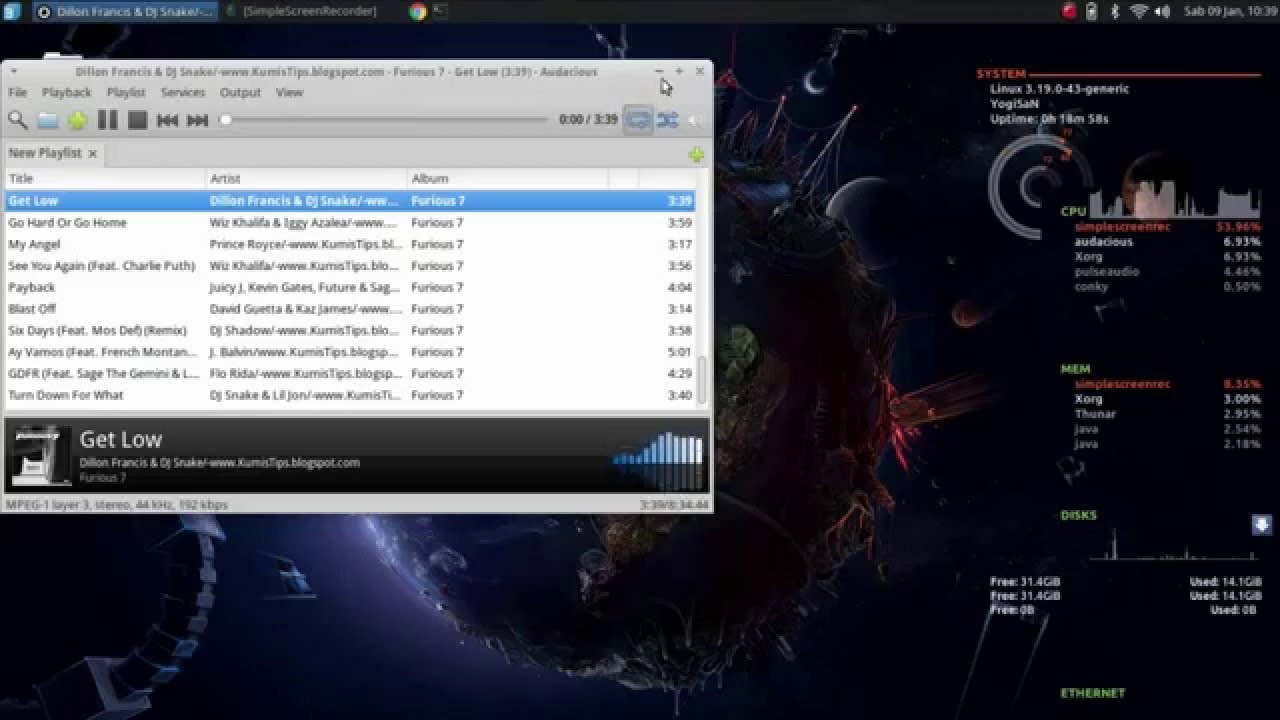Click Prince Royce artist cell
The width and height of the screenshot is (1280, 720).
[306, 244]
